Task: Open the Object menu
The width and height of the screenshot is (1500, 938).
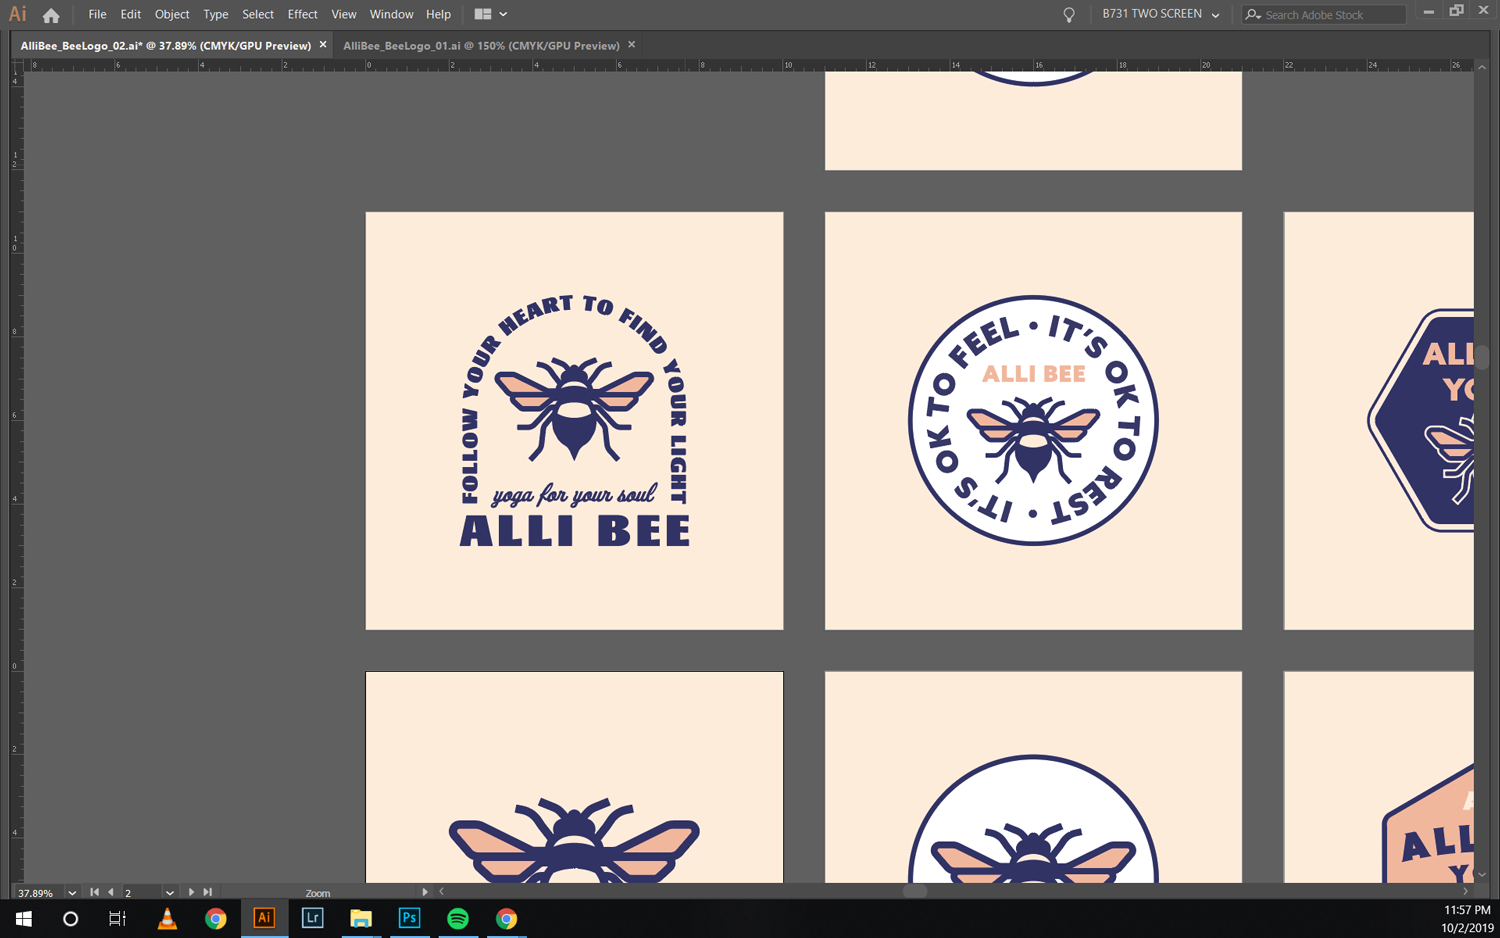Action: pyautogui.click(x=172, y=15)
